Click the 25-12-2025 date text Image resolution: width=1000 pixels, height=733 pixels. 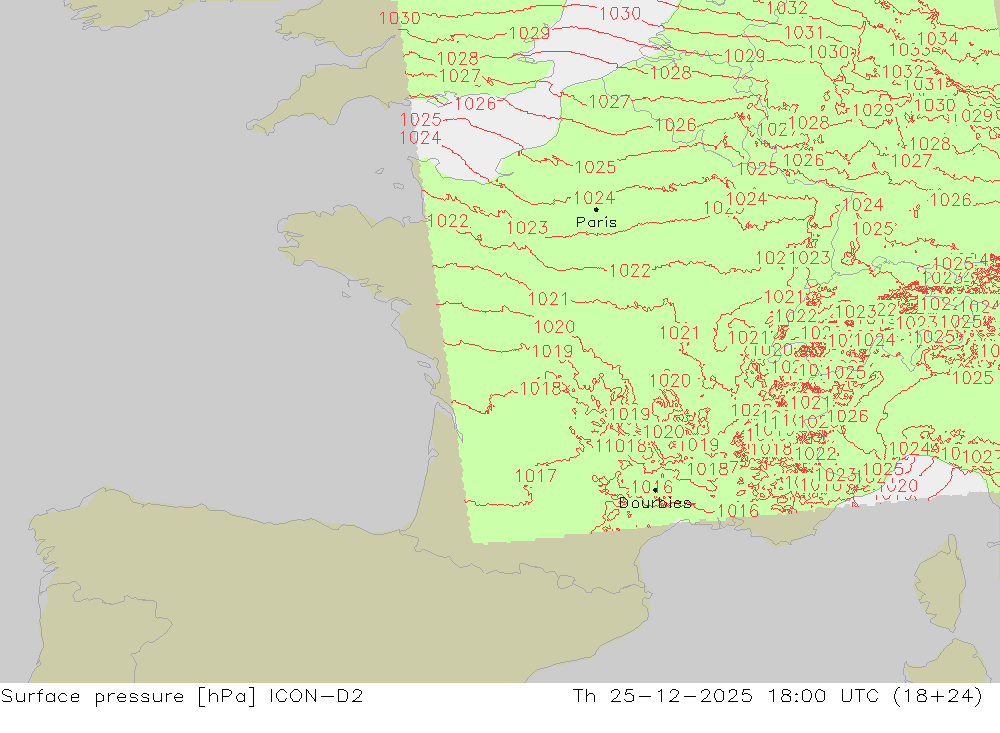tap(681, 695)
